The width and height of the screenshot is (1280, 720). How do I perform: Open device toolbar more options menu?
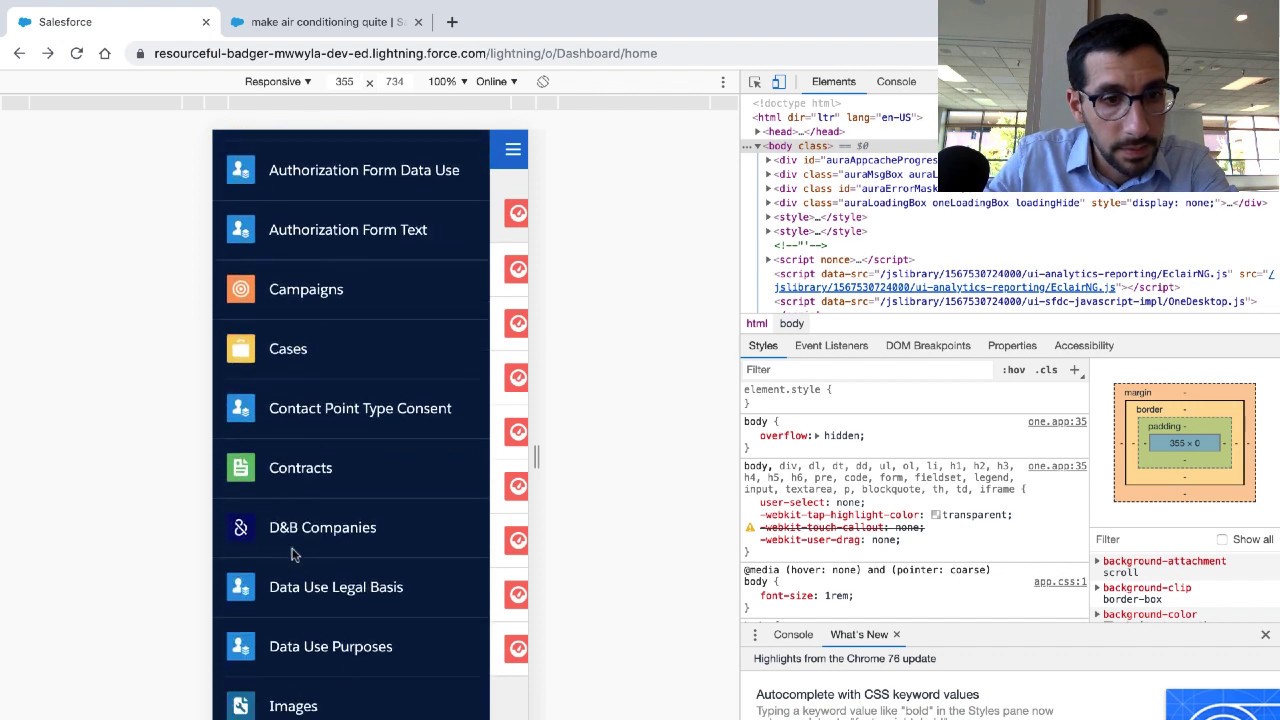click(x=723, y=82)
